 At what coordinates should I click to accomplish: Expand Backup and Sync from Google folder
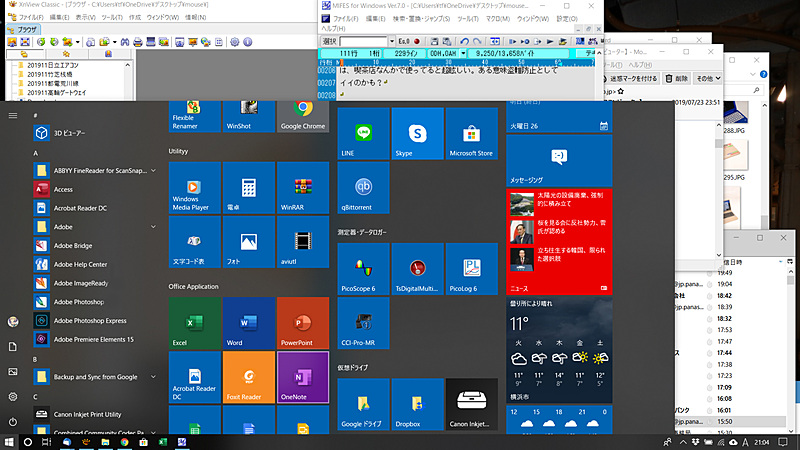pyautogui.click(x=153, y=377)
